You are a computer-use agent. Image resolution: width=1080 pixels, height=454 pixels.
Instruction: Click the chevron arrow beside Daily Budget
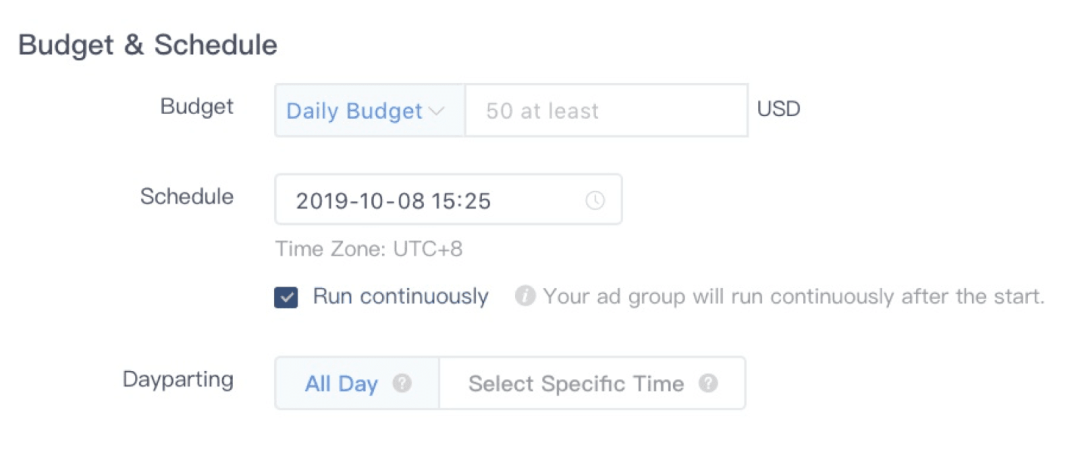click(x=436, y=110)
